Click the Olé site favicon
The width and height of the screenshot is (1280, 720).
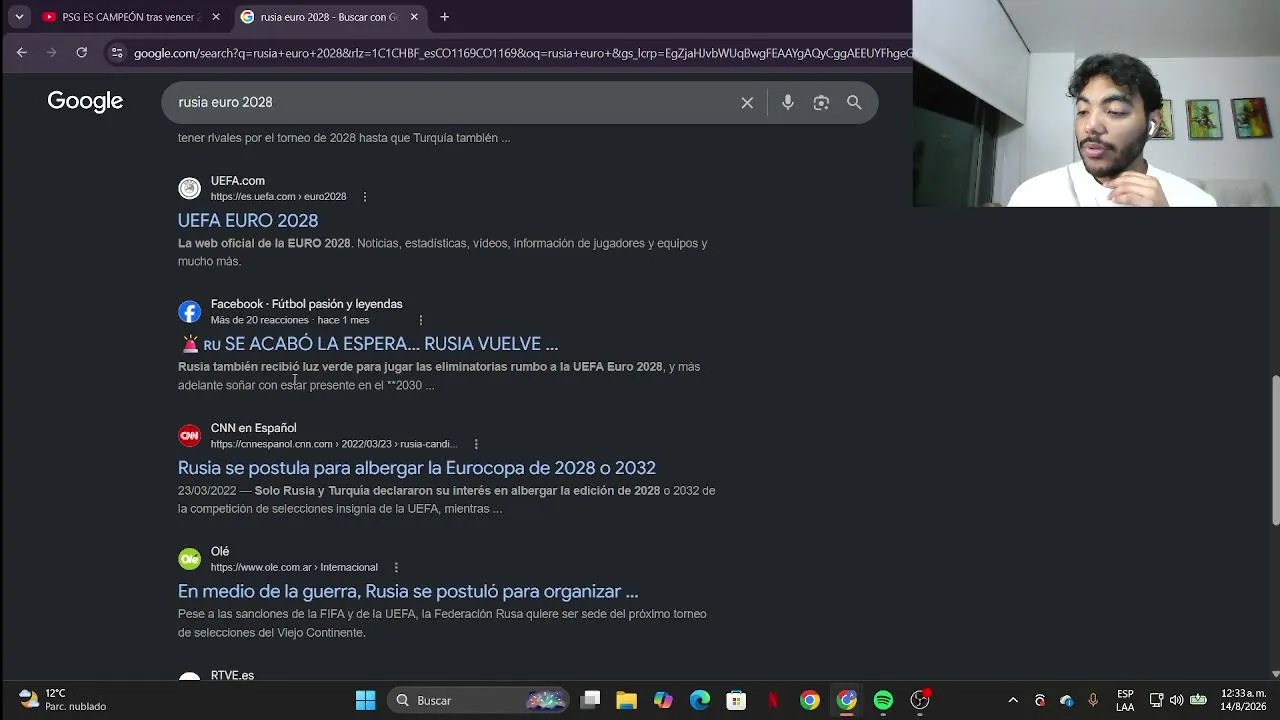pos(189,559)
